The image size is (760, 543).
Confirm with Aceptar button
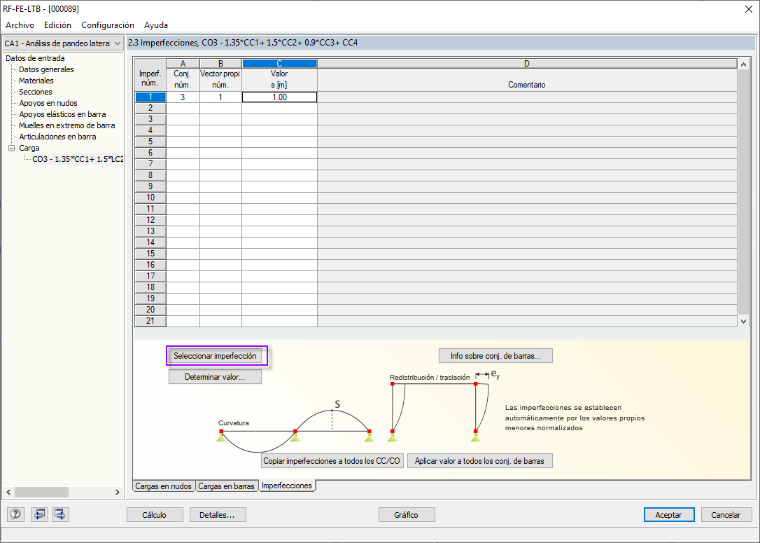tap(669, 515)
